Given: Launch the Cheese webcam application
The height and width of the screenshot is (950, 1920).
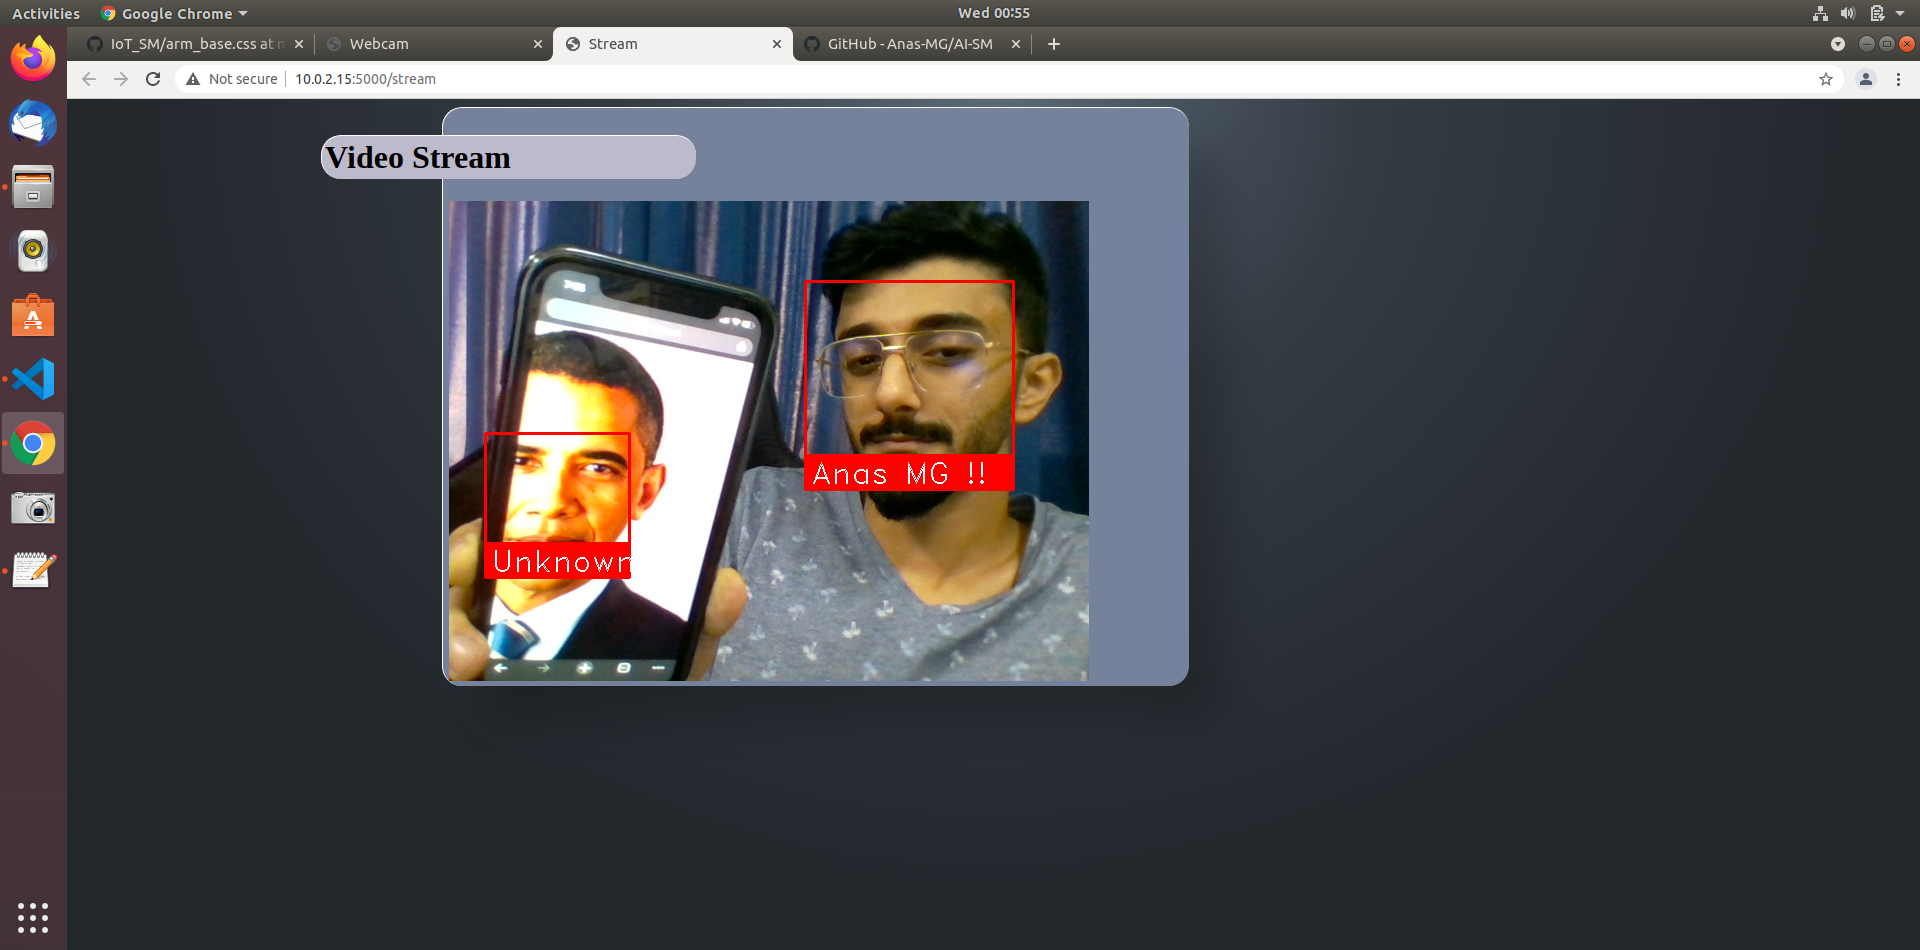Looking at the screenshot, I should click(33, 507).
